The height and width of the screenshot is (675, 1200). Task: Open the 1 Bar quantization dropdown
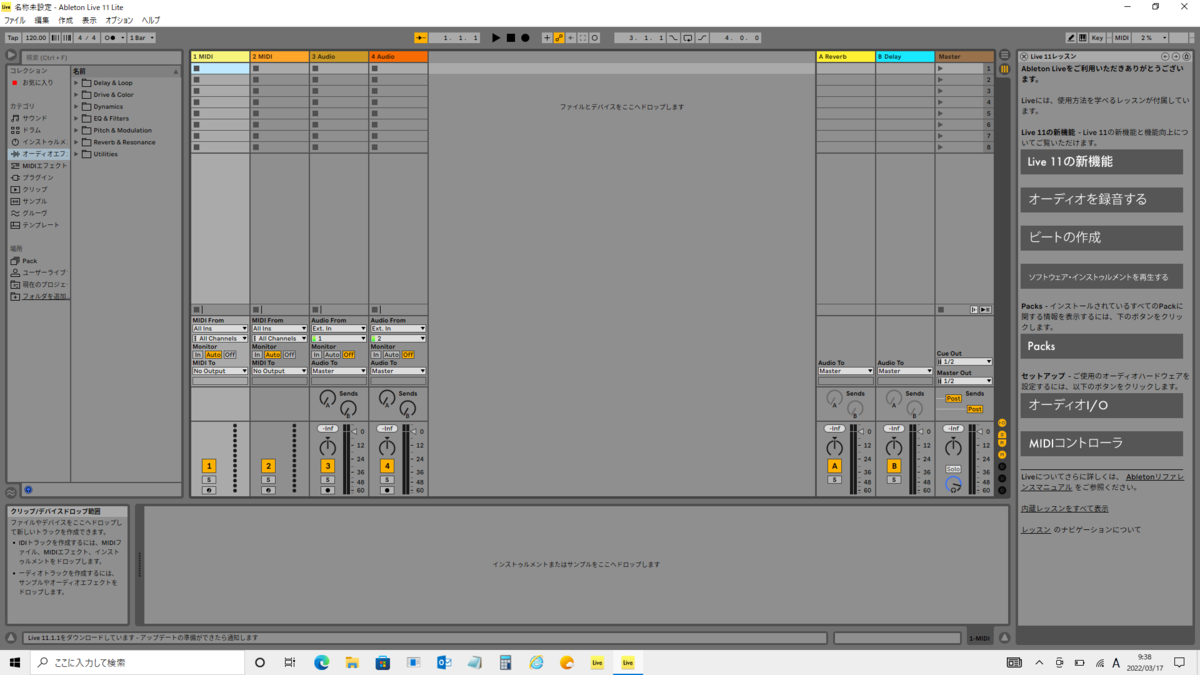(142, 38)
